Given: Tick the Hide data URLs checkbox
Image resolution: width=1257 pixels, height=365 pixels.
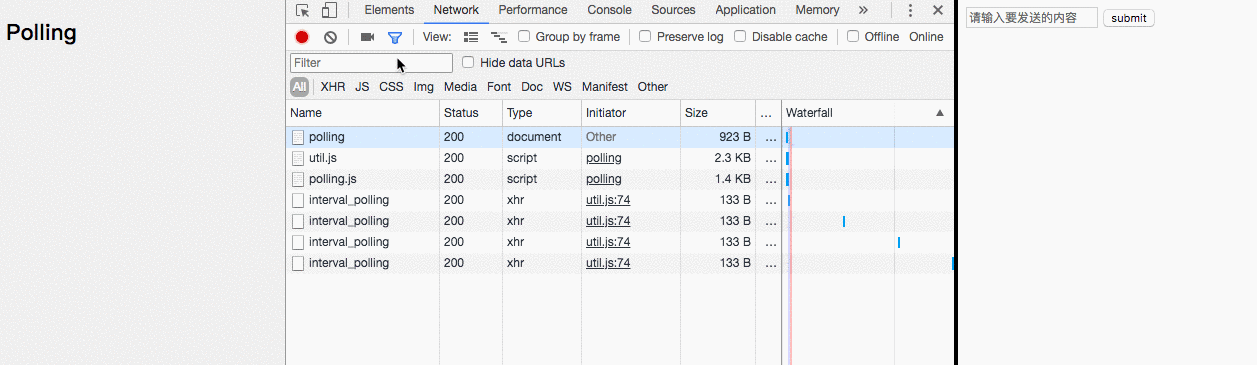Looking at the screenshot, I should tap(468, 62).
